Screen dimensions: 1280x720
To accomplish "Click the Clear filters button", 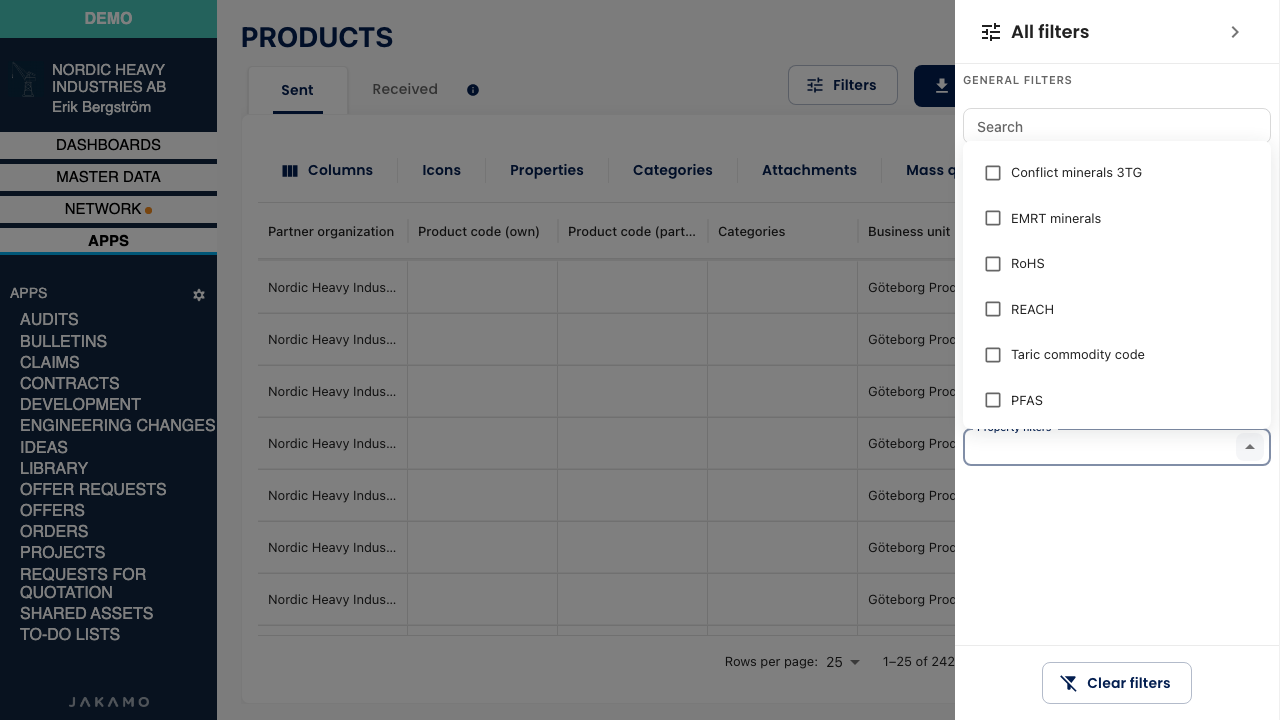I will coord(1117,683).
